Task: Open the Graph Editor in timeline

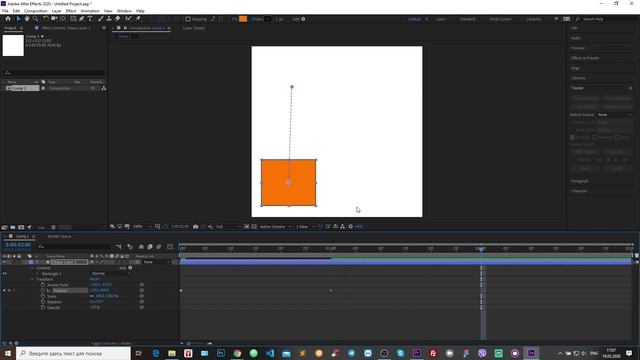Action: [170, 247]
